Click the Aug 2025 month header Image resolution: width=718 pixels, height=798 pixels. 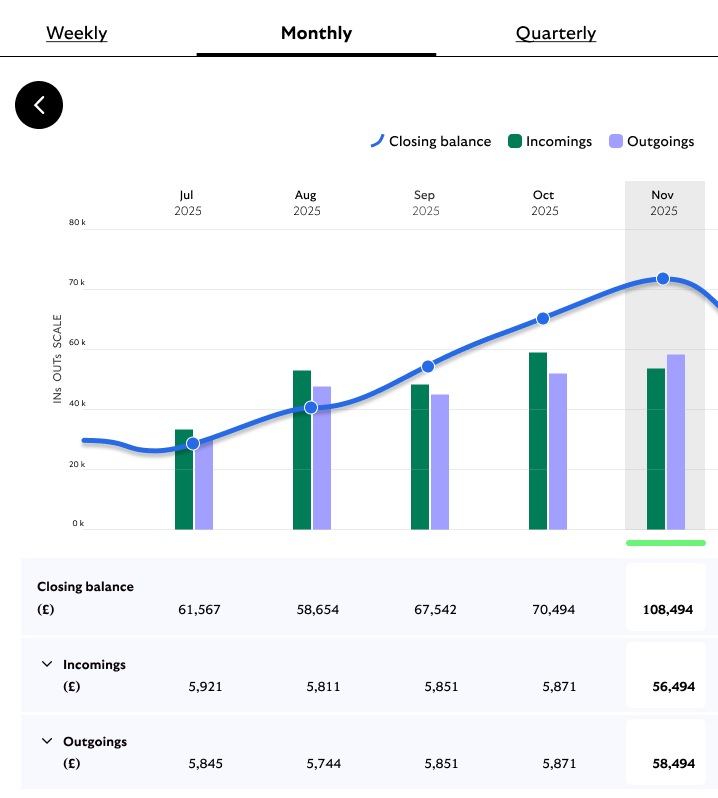click(307, 203)
